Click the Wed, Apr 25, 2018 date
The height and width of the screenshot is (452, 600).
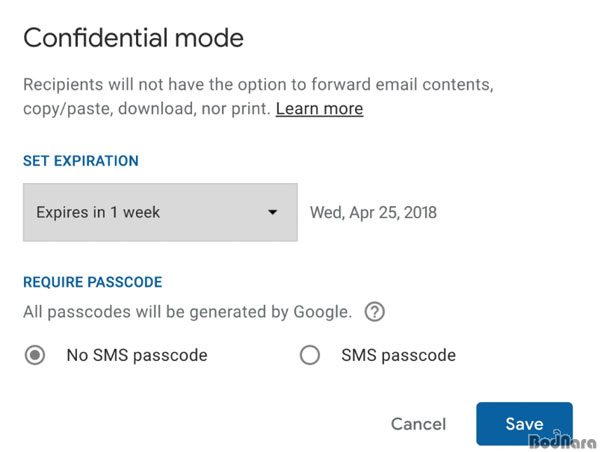tap(373, 212)
